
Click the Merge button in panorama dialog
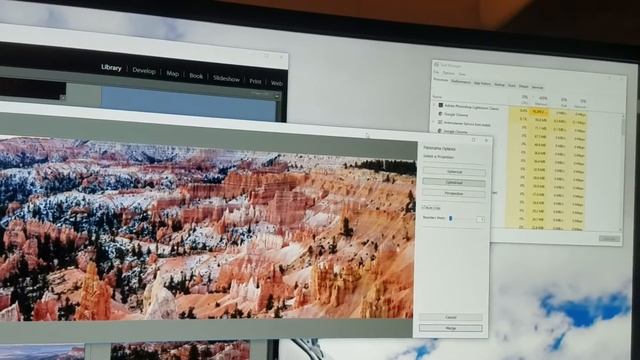tap(451, 328)
